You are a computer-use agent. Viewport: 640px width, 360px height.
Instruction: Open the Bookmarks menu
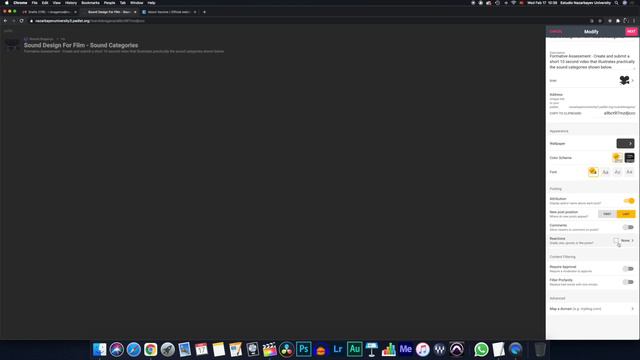[90, 3]
